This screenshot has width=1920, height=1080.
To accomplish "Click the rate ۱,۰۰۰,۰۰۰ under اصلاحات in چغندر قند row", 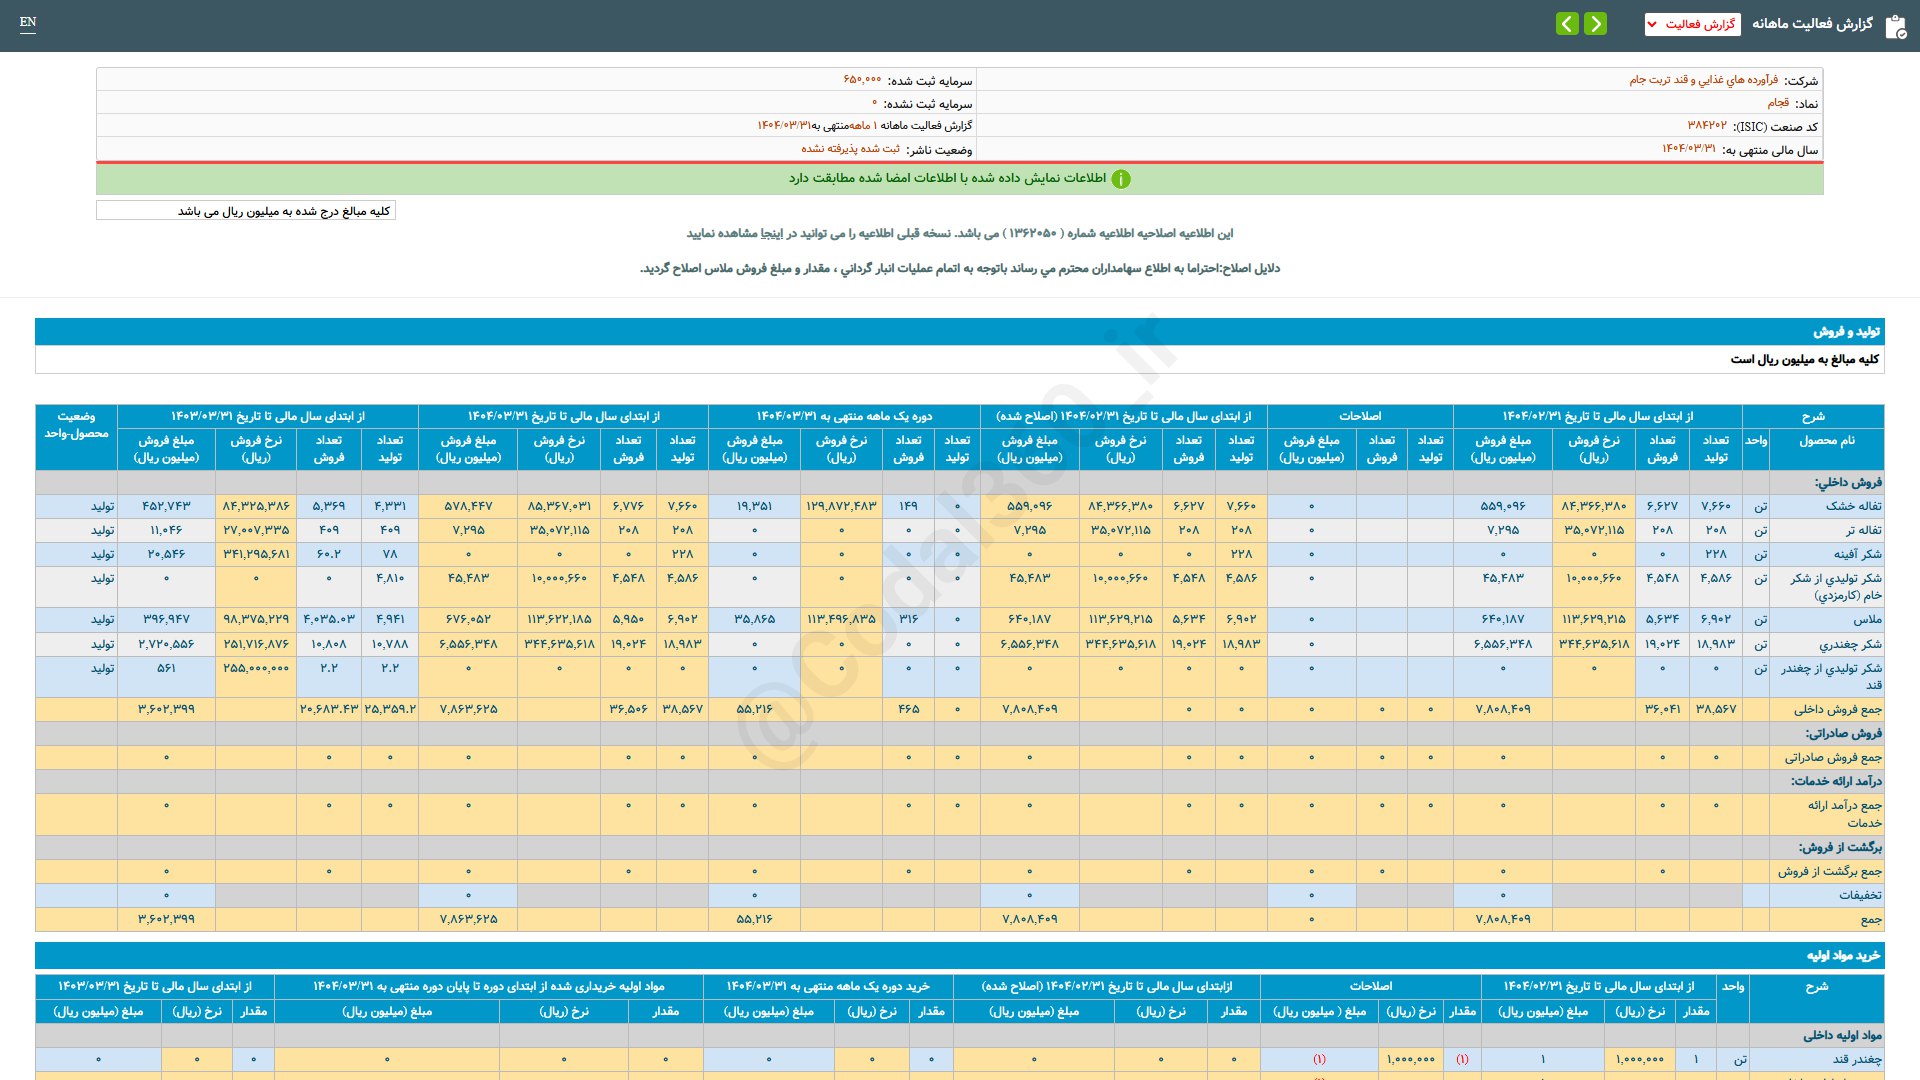I will (x=1411, y=1059).
